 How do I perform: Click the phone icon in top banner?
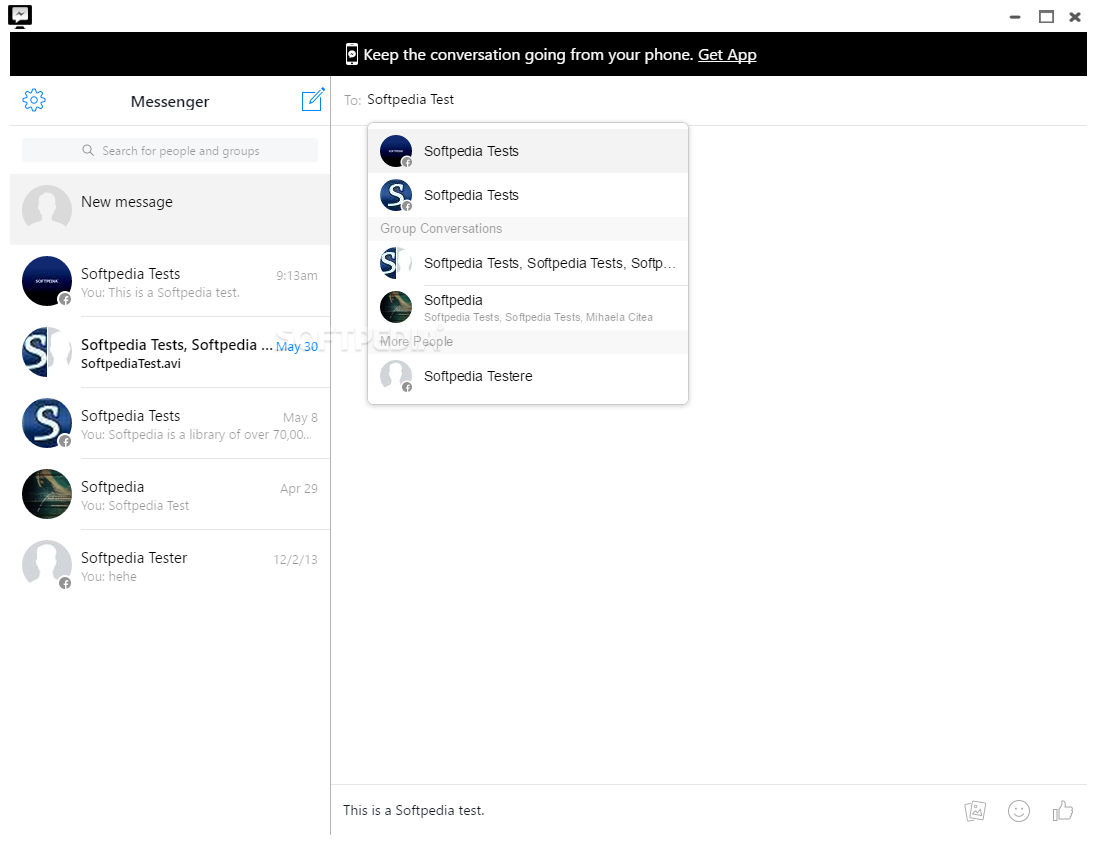click(352, 54)
